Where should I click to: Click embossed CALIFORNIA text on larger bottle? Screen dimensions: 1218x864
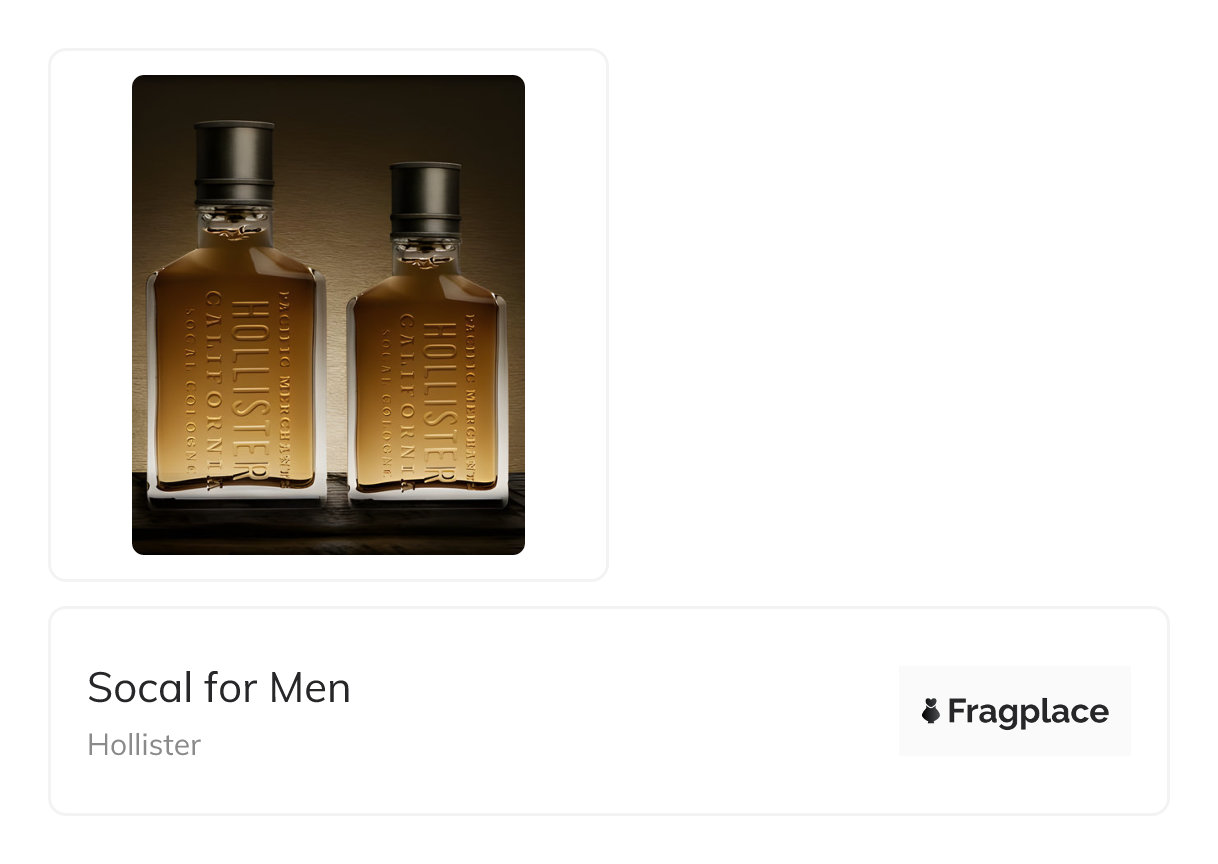pos(214,390)
